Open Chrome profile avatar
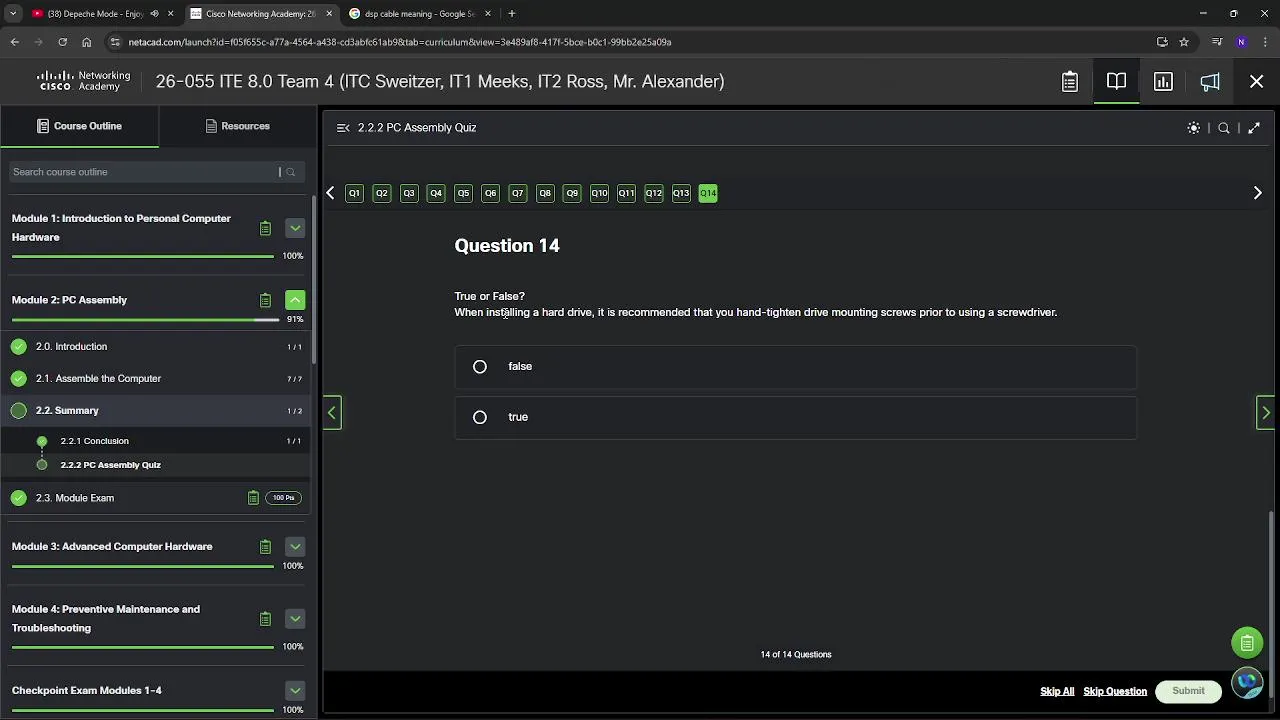This screenshot has height=720, width=1280. (x=1241, y=42)
